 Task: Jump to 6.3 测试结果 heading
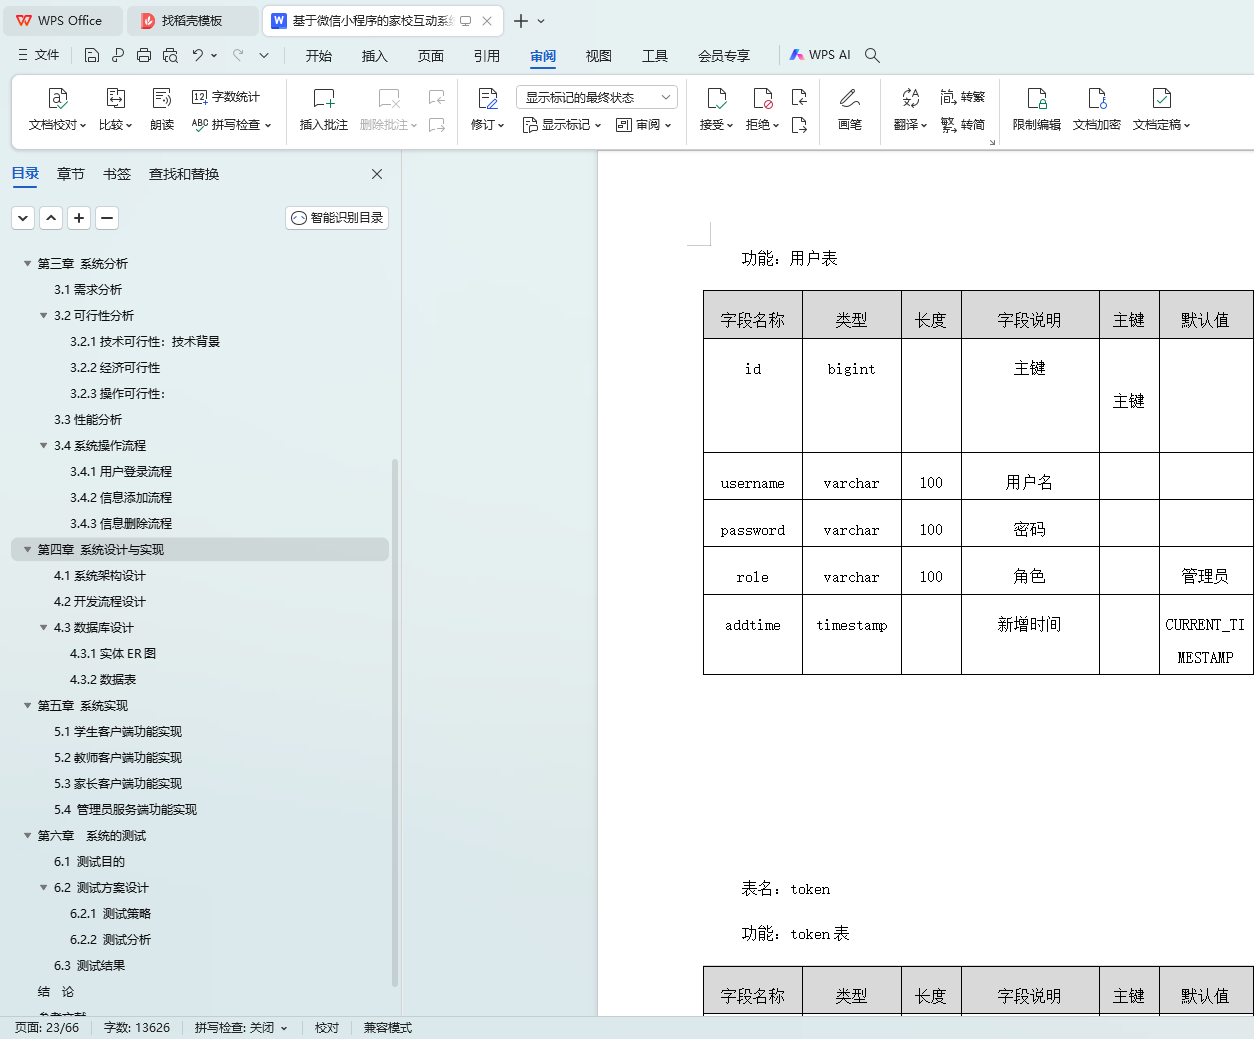(x=90, y=966)
